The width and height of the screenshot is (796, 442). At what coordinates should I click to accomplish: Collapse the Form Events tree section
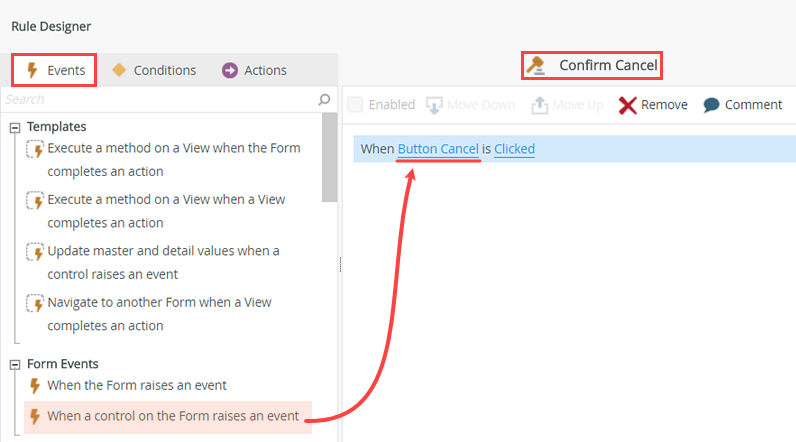click(x=15, y=365)
